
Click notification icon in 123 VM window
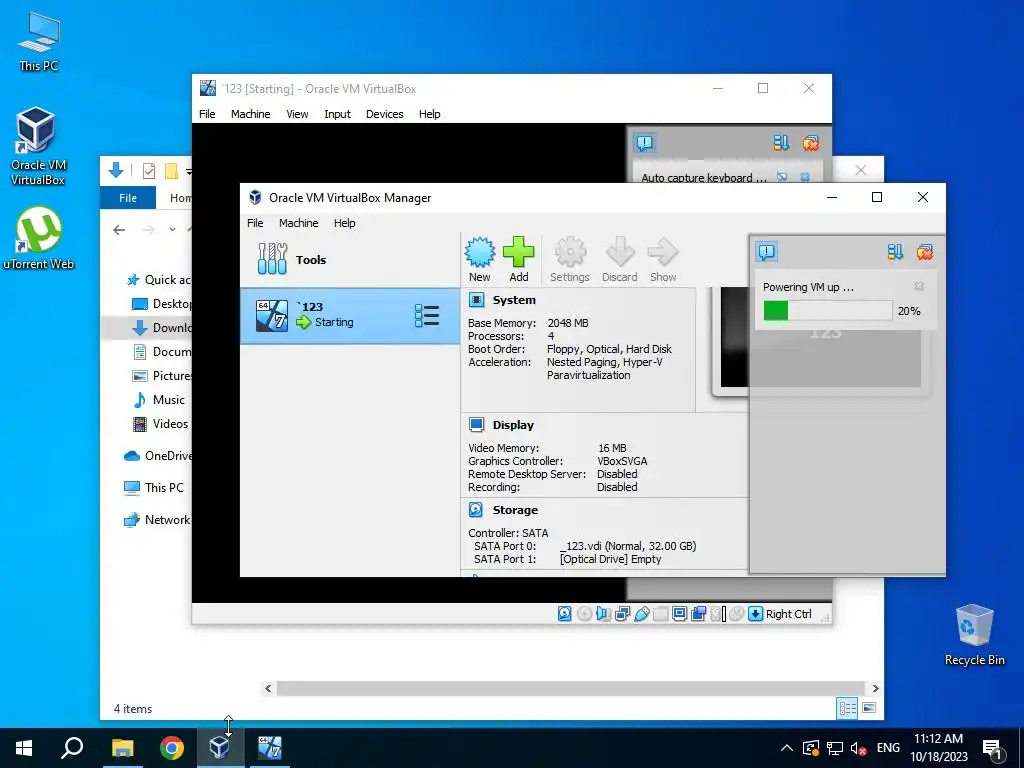(645, 142)
